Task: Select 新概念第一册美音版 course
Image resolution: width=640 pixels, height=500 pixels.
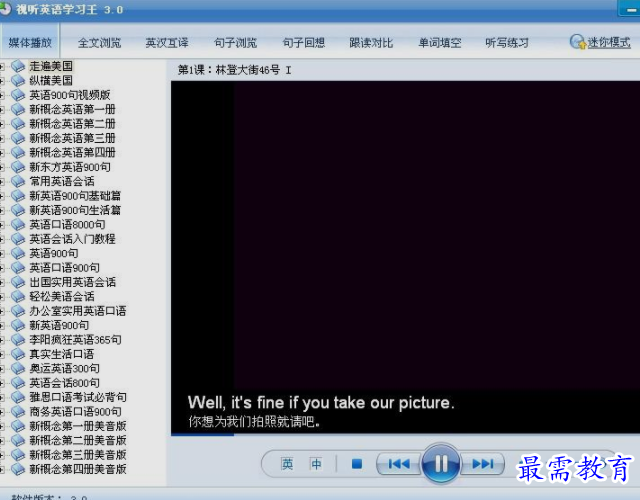Action: point(78,426)
